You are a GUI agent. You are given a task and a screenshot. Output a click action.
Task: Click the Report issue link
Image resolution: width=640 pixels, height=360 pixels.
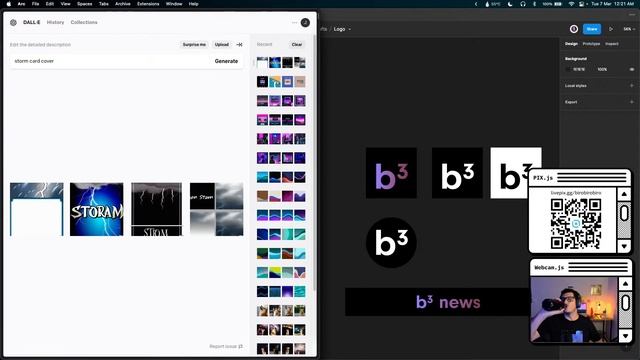tap(226, 346)
